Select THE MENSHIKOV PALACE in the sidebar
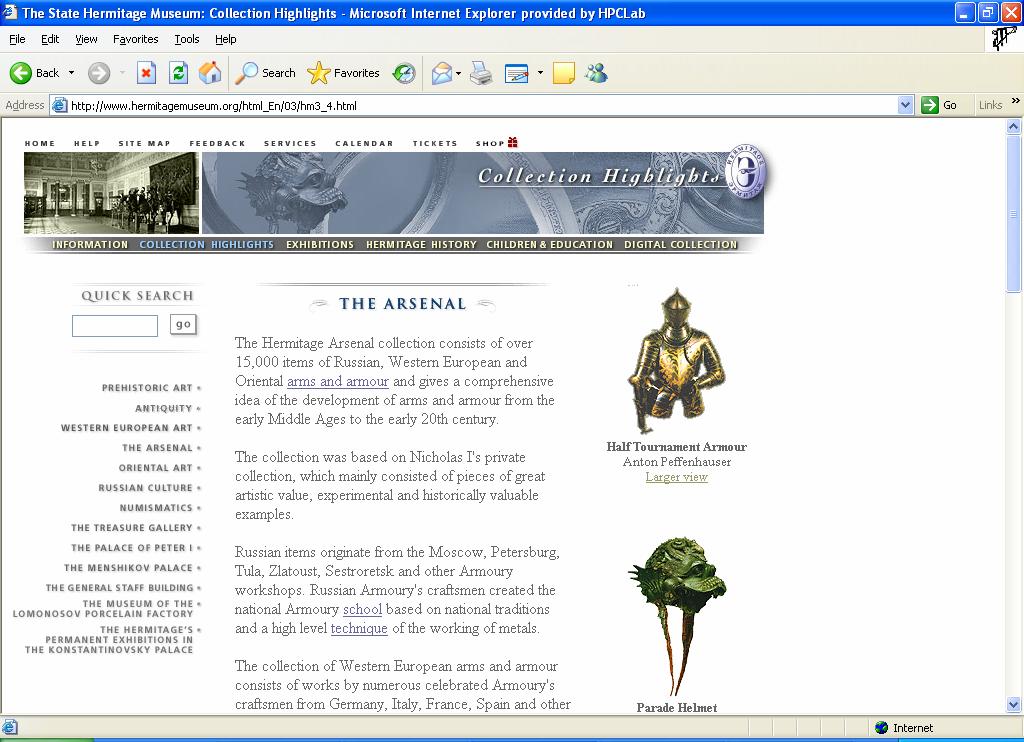The height and width of the screenshot is (742, 1024). pyautogui.click(x=129, y=568)
